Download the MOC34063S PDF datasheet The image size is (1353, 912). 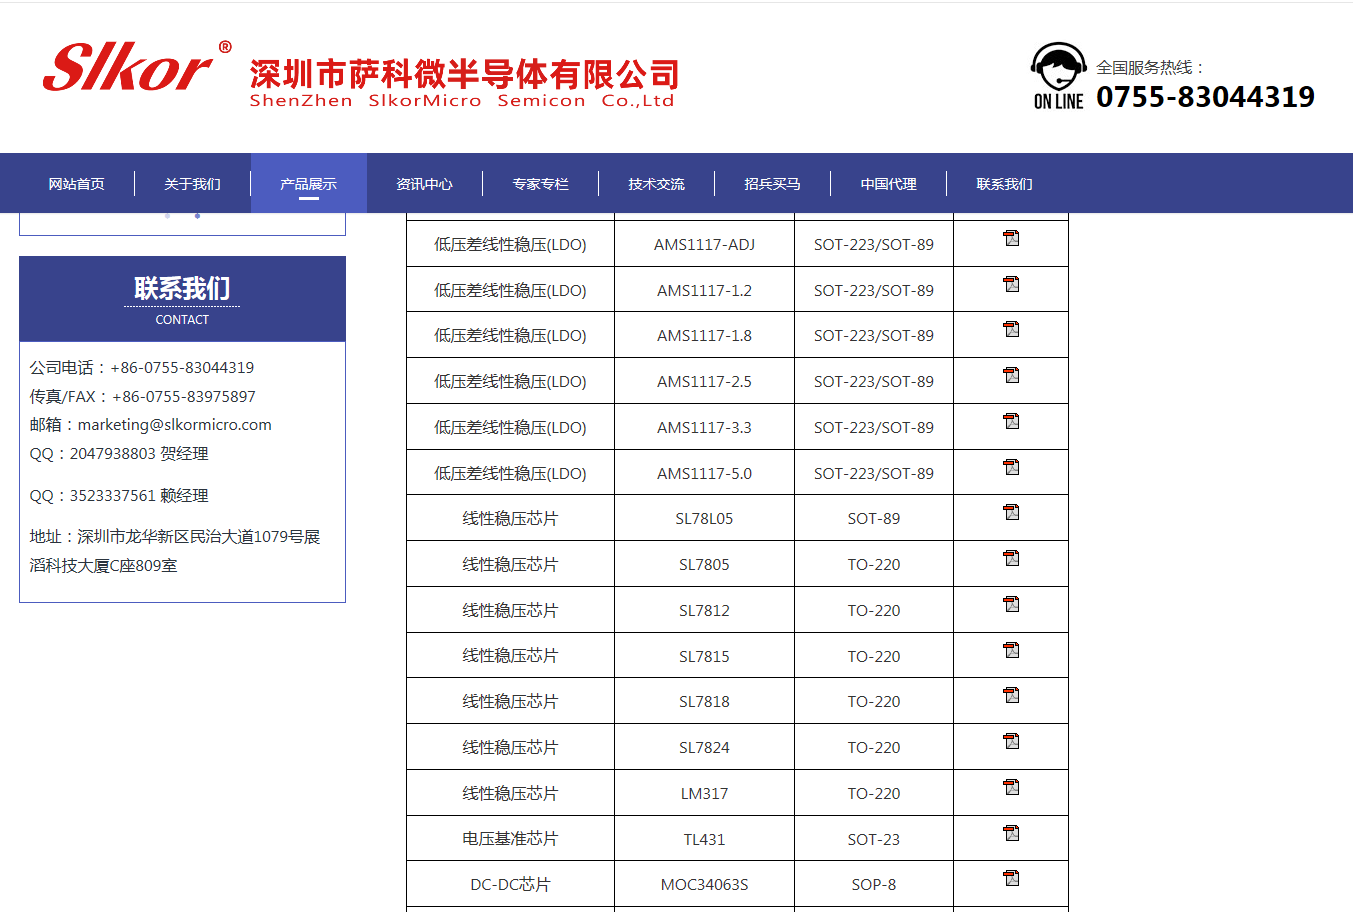[1012, 878]
